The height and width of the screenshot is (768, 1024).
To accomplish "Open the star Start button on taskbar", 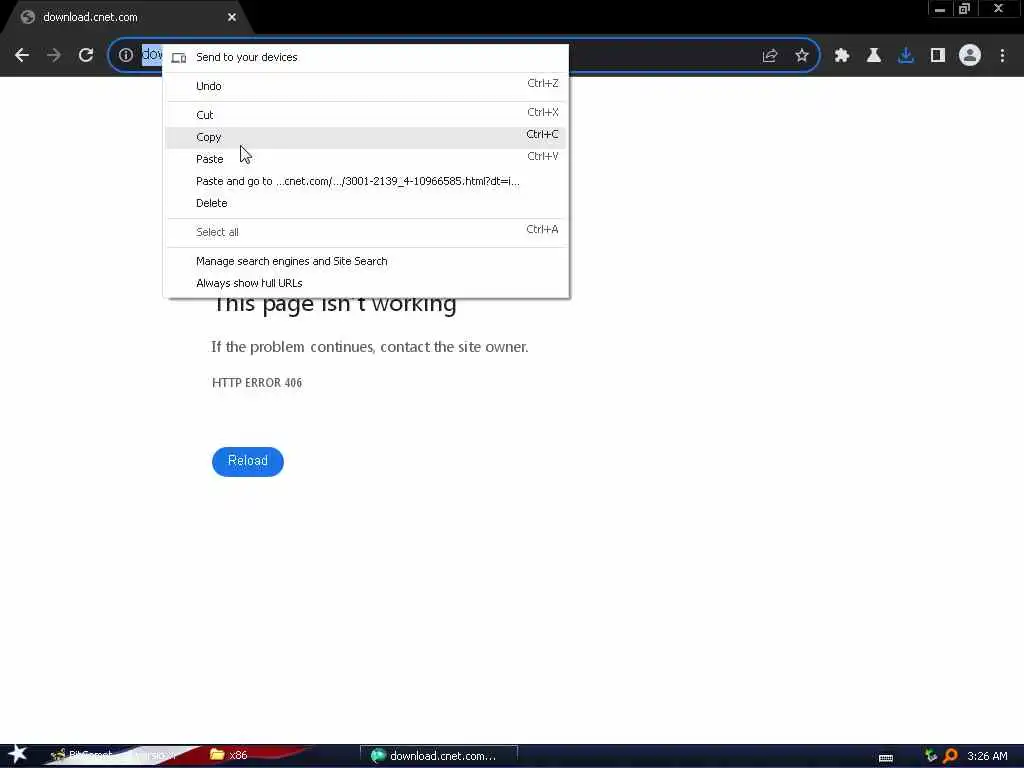I will click(x=17, y=754).
